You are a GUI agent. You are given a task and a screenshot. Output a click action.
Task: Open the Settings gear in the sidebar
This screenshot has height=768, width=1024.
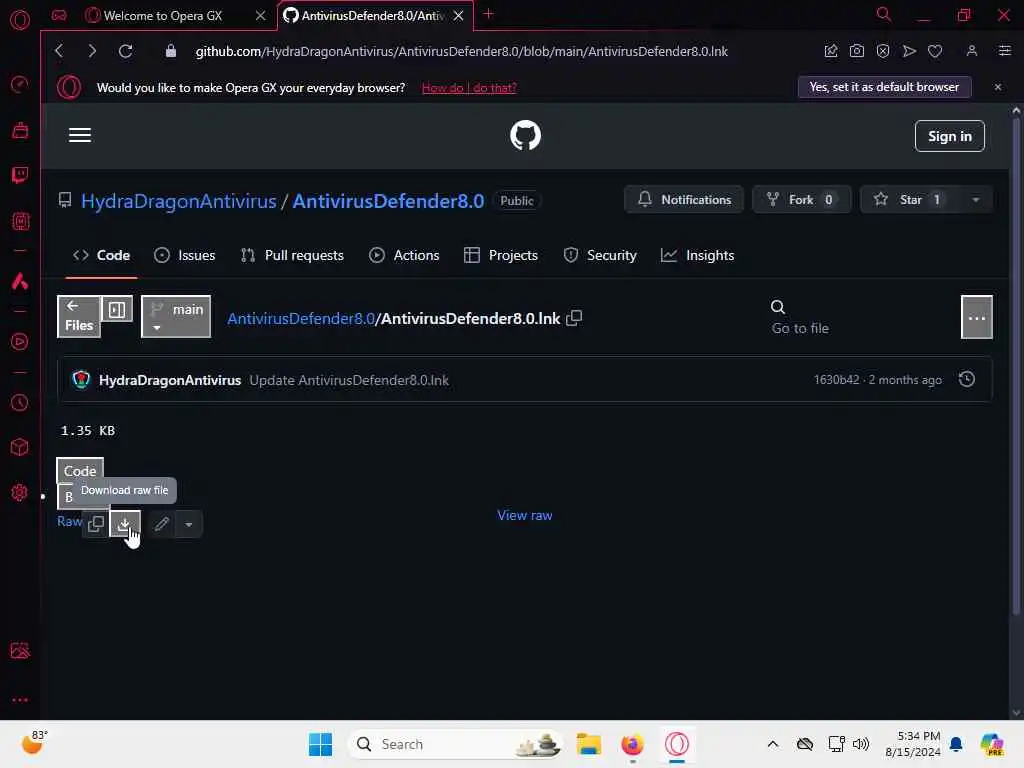[20, 492]
